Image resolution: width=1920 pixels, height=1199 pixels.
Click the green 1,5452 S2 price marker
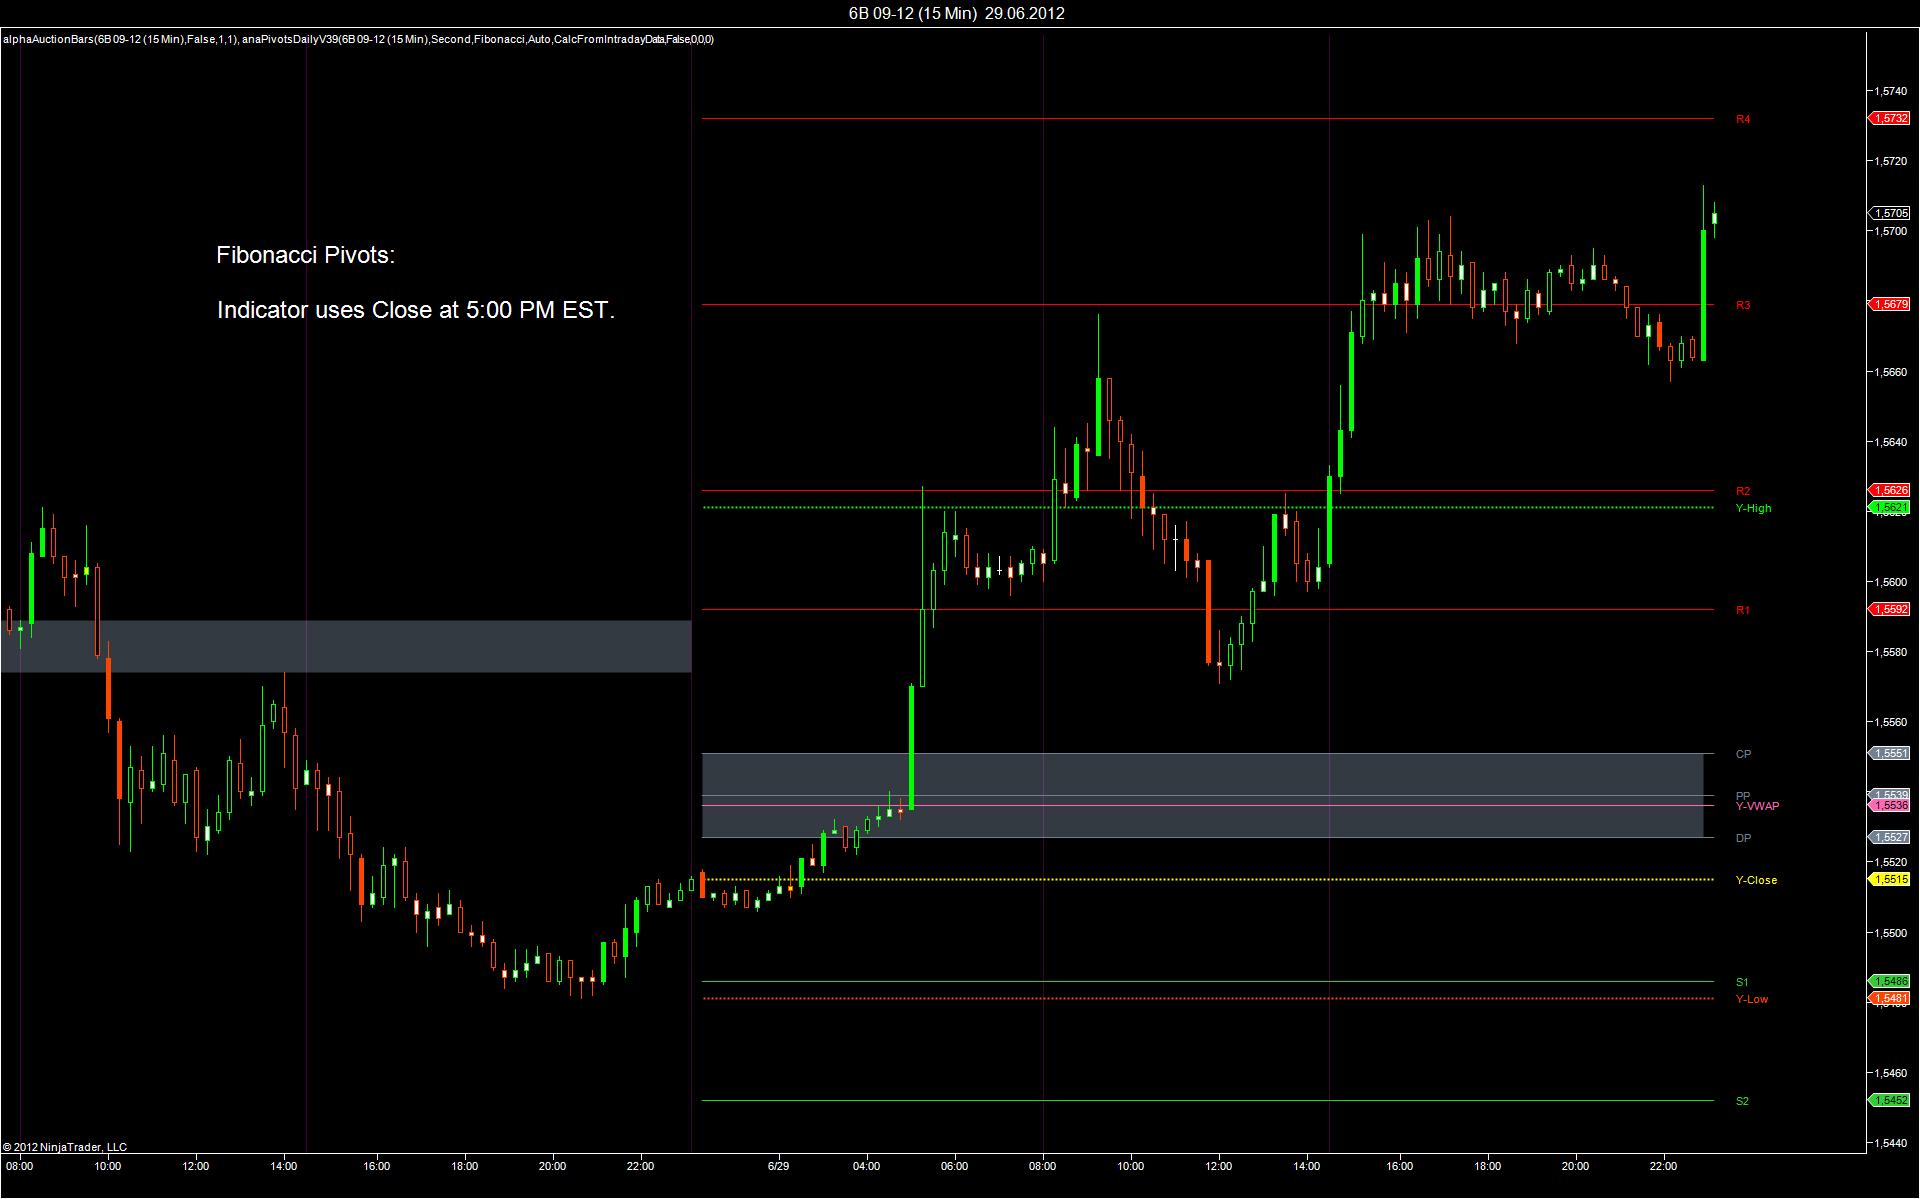coord(1890,1100)
